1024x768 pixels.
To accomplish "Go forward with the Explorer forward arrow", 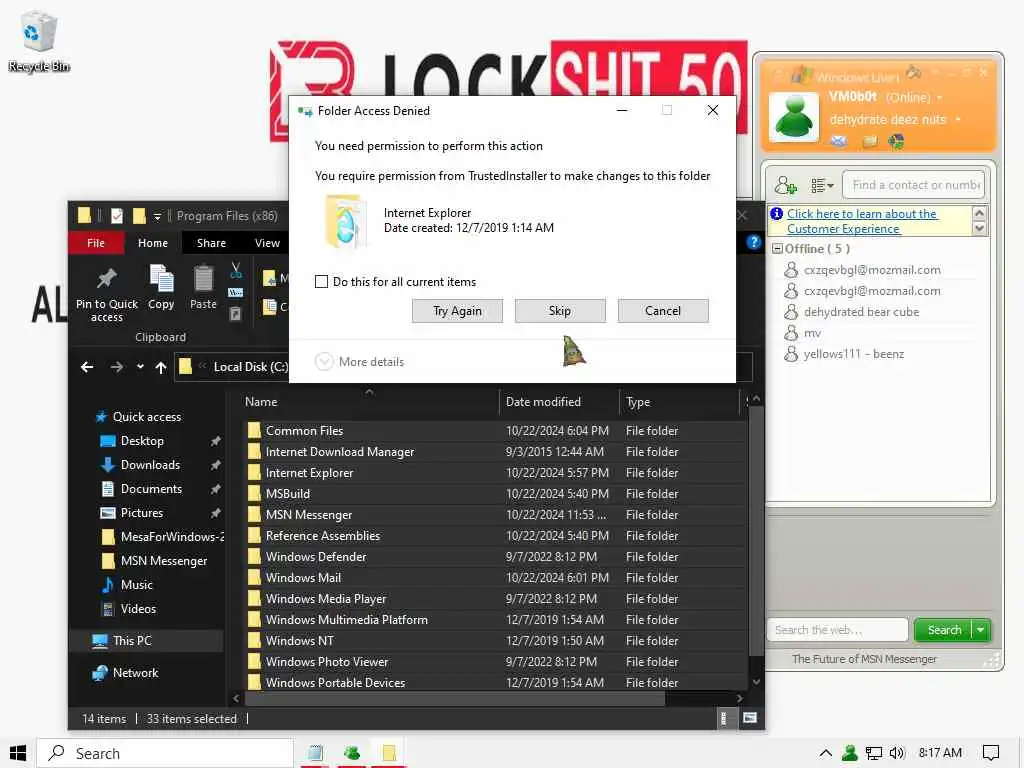I will (116, 367).
